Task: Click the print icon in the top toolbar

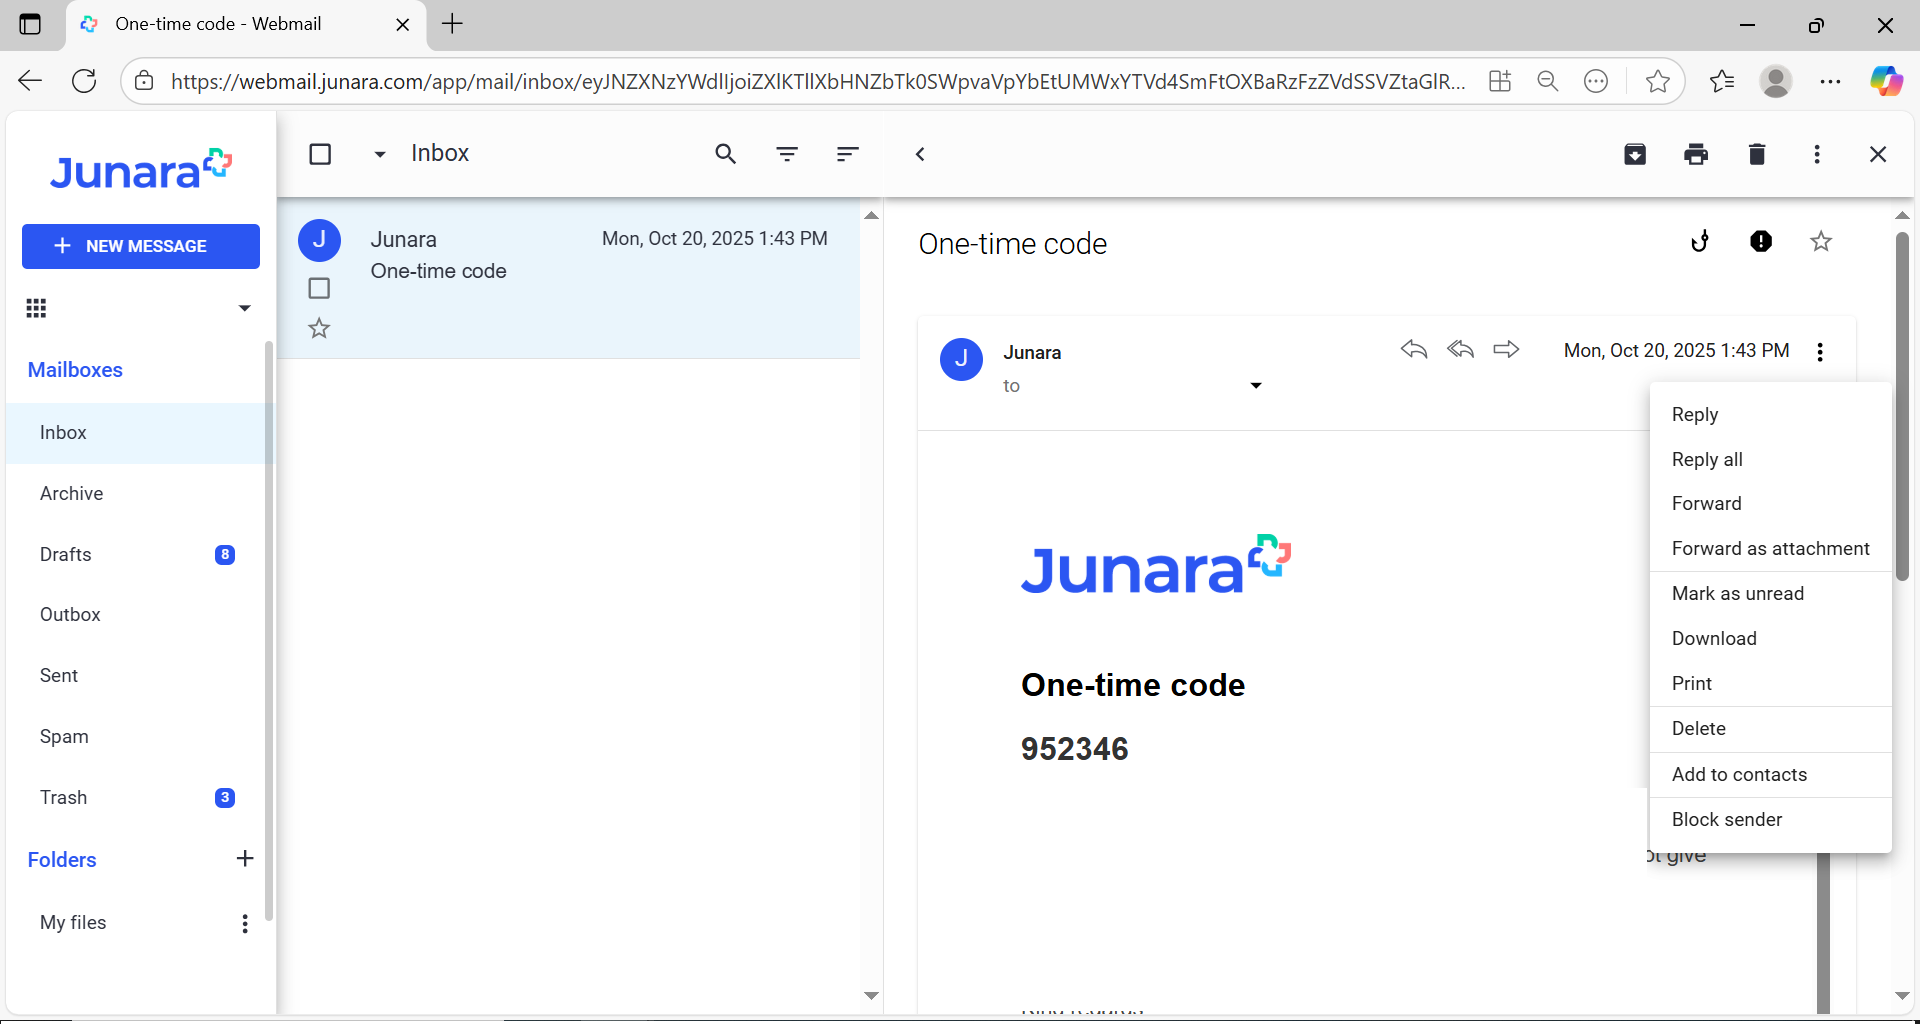Action: [1696, 154]
